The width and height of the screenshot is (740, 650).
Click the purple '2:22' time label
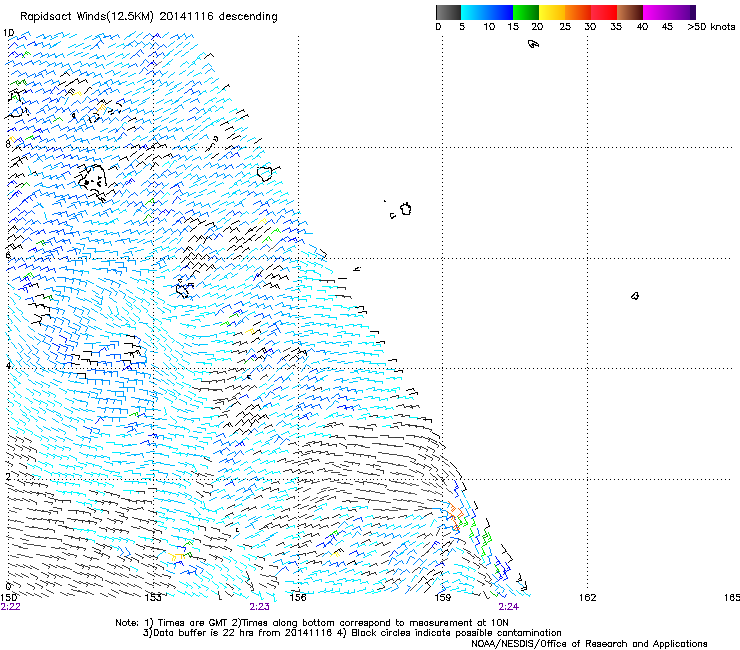click(x=10, y=607)
